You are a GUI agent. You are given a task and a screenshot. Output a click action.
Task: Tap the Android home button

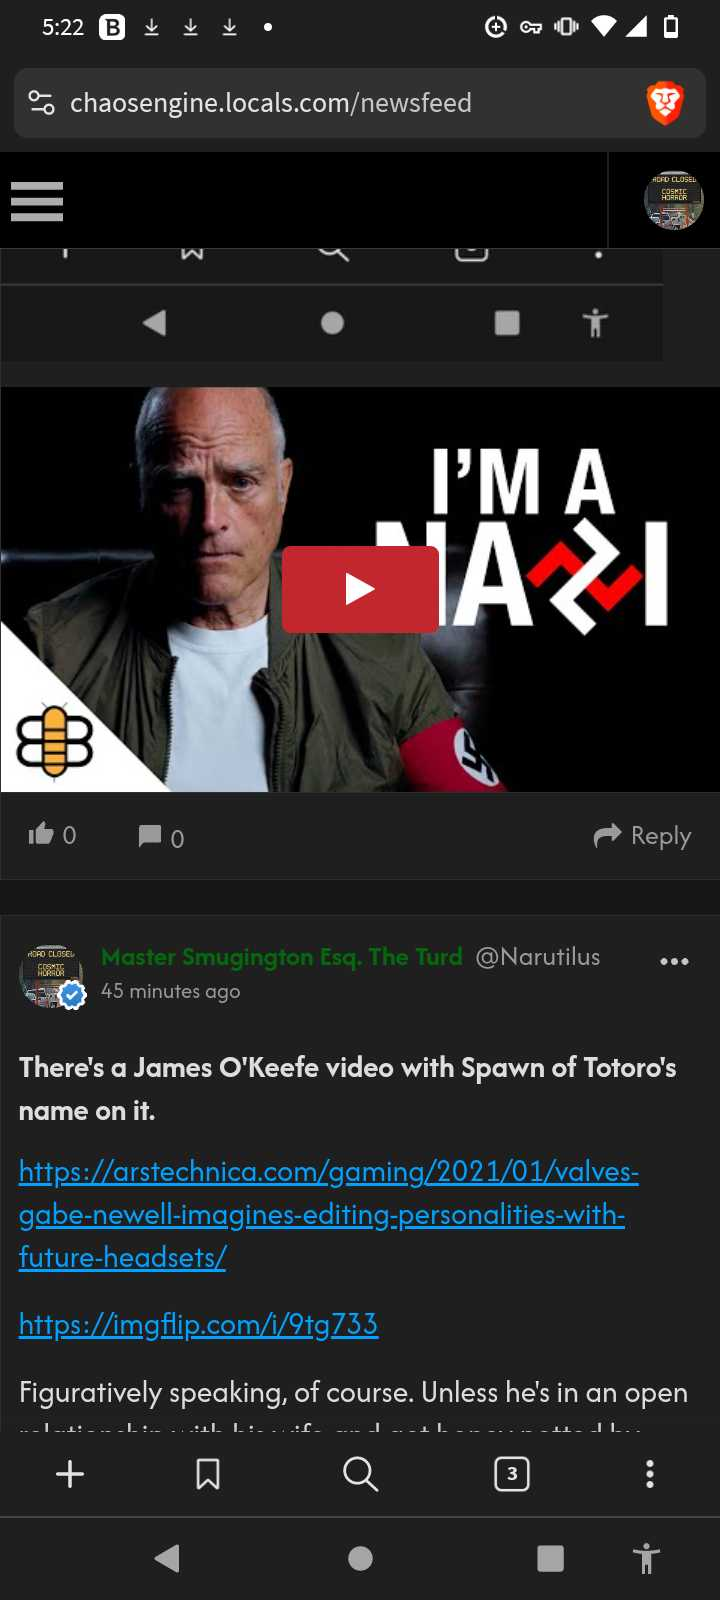point(360,1558)
